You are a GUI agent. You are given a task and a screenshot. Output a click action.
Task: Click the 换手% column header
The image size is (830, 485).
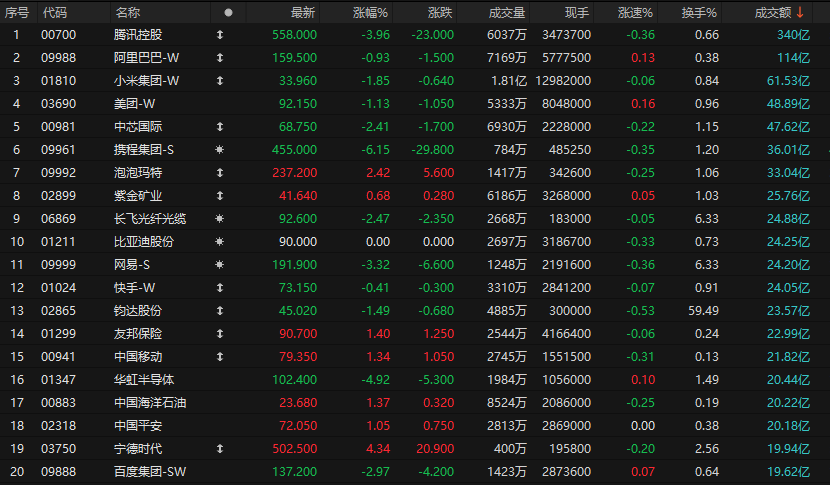699,13
